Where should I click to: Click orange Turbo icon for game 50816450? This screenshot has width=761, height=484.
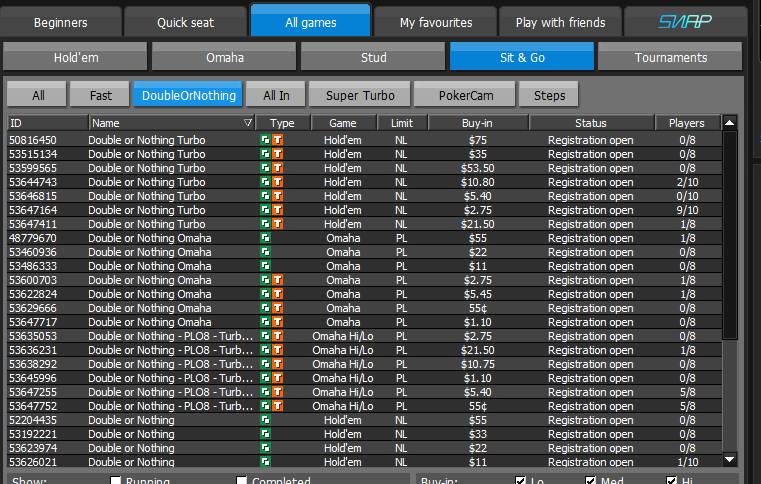click(277, 140)
